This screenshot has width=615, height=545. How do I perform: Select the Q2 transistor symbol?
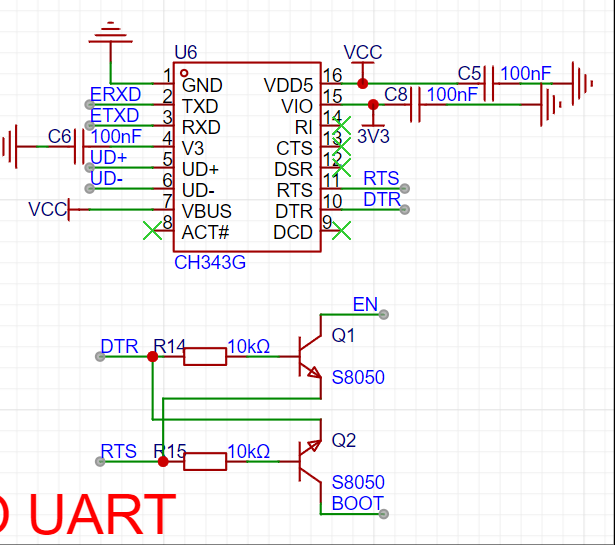coord(310,463)
